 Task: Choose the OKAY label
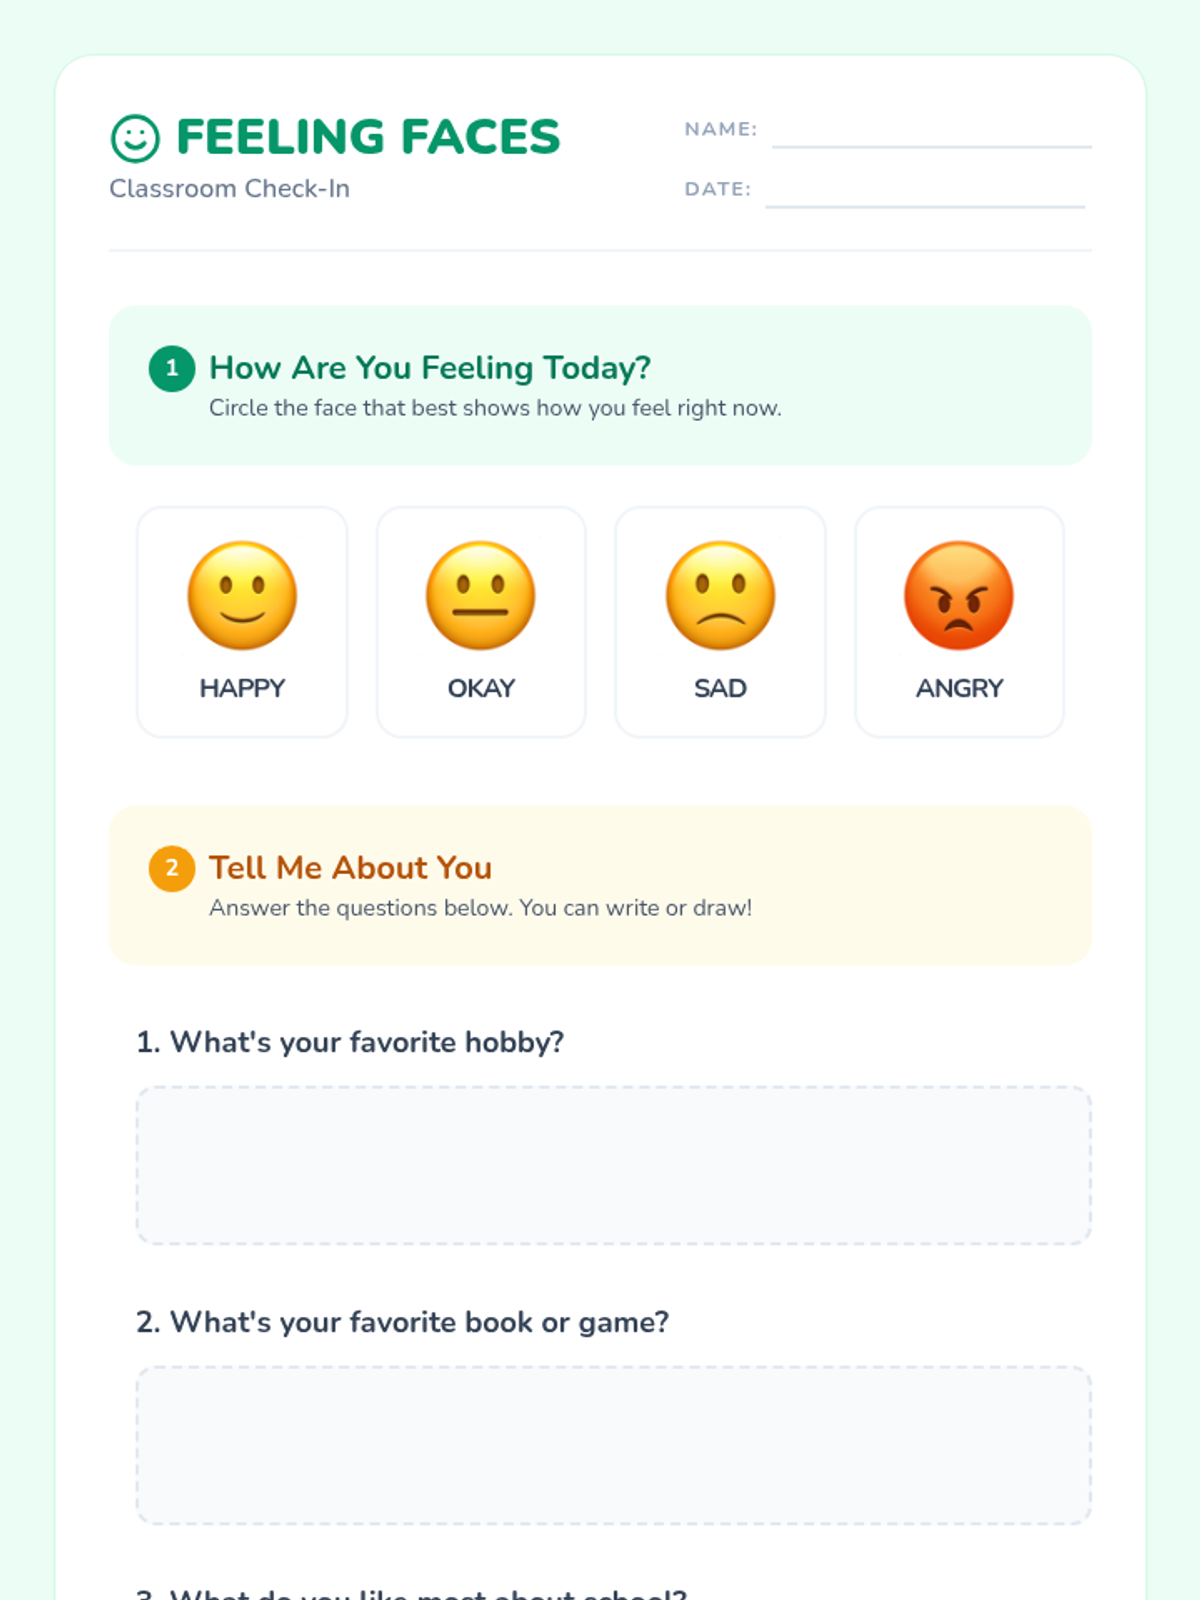(481, 688)
